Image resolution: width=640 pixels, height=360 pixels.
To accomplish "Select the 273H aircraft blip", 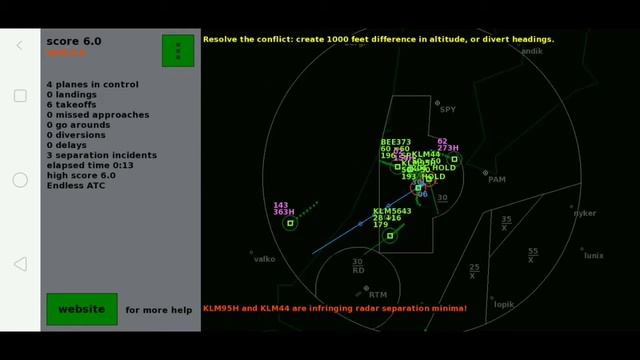I will (454, 159).
